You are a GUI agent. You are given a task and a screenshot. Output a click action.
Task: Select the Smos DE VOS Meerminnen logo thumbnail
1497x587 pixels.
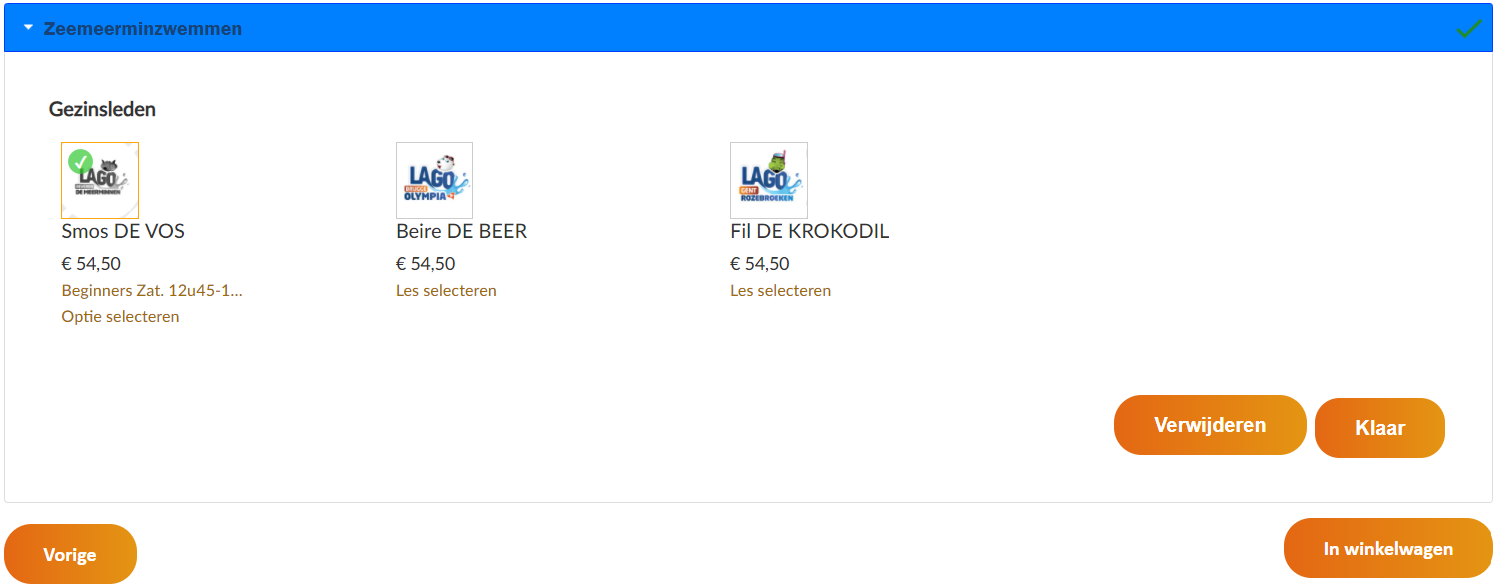pyautogui.click(x=100, y=180)
